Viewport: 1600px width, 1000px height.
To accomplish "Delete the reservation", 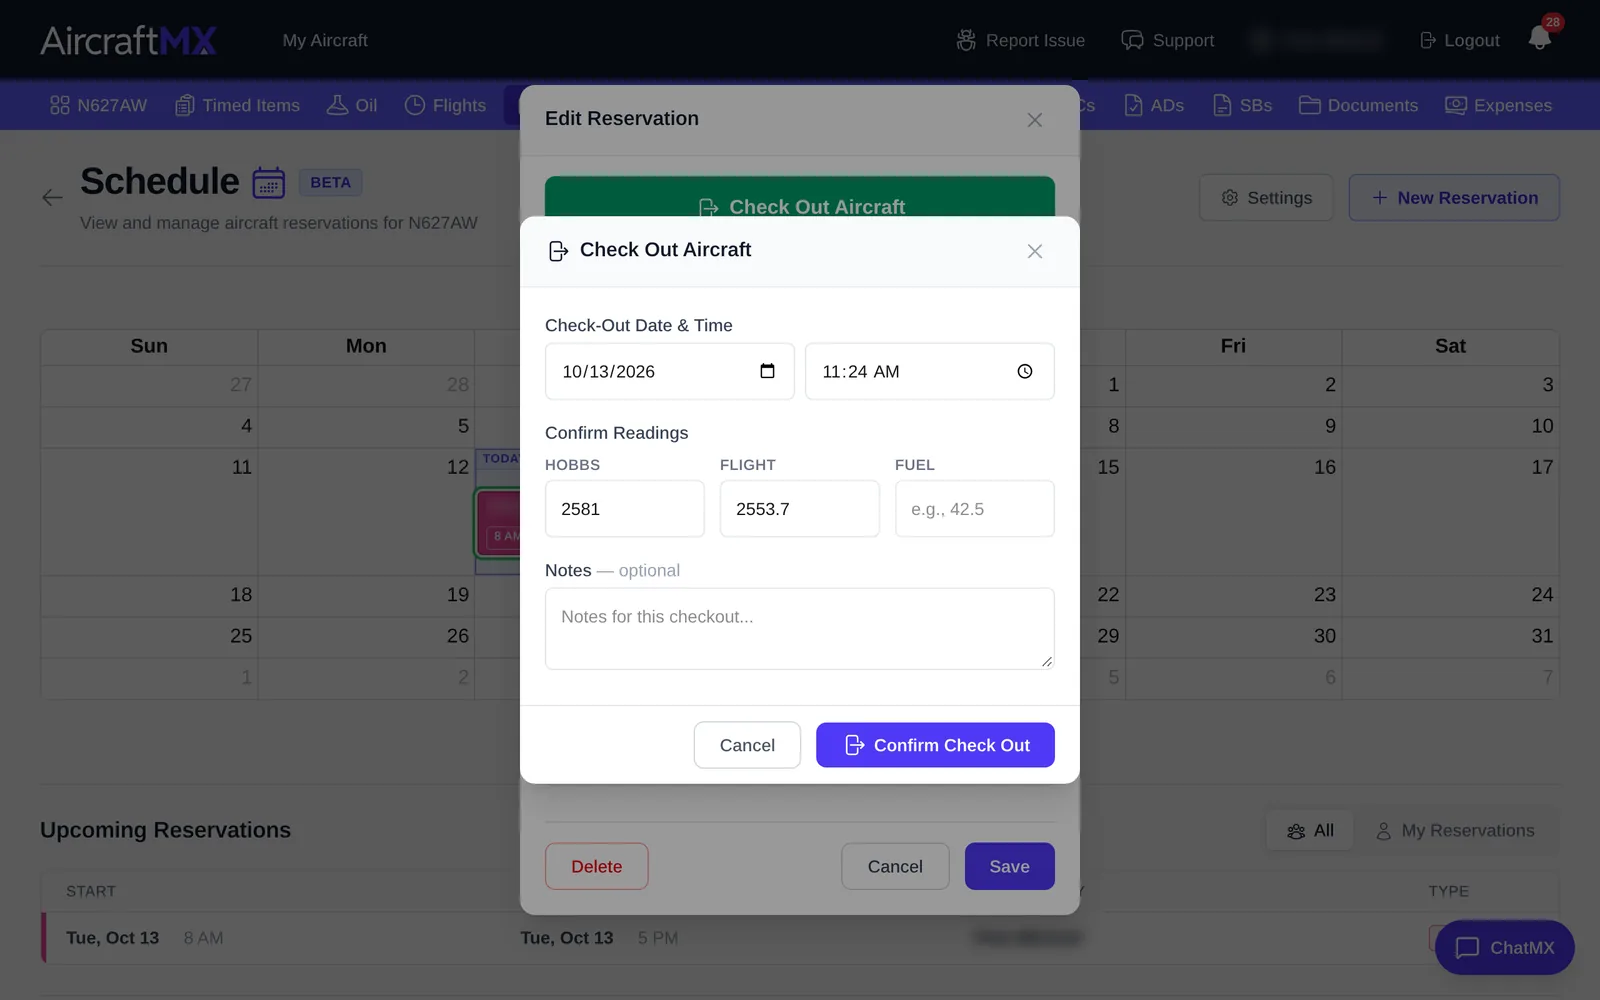I will tap(597, 866).
